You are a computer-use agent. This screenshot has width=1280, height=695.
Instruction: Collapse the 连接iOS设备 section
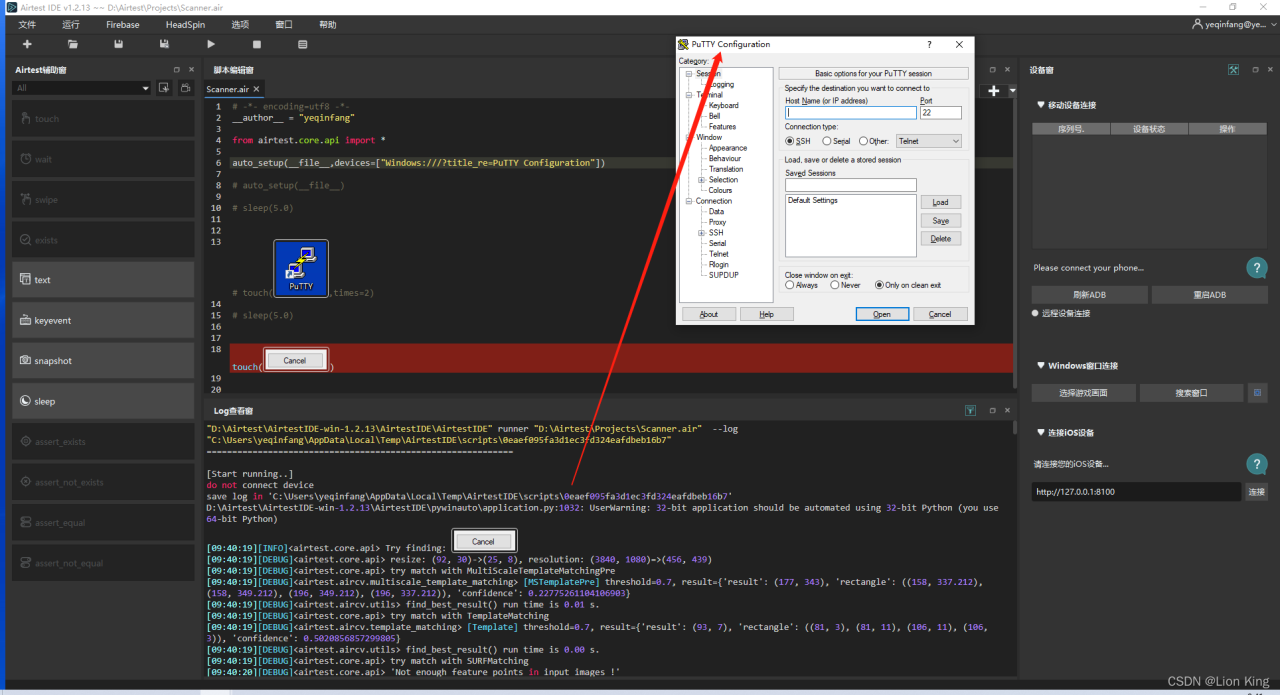[1040, 433]
